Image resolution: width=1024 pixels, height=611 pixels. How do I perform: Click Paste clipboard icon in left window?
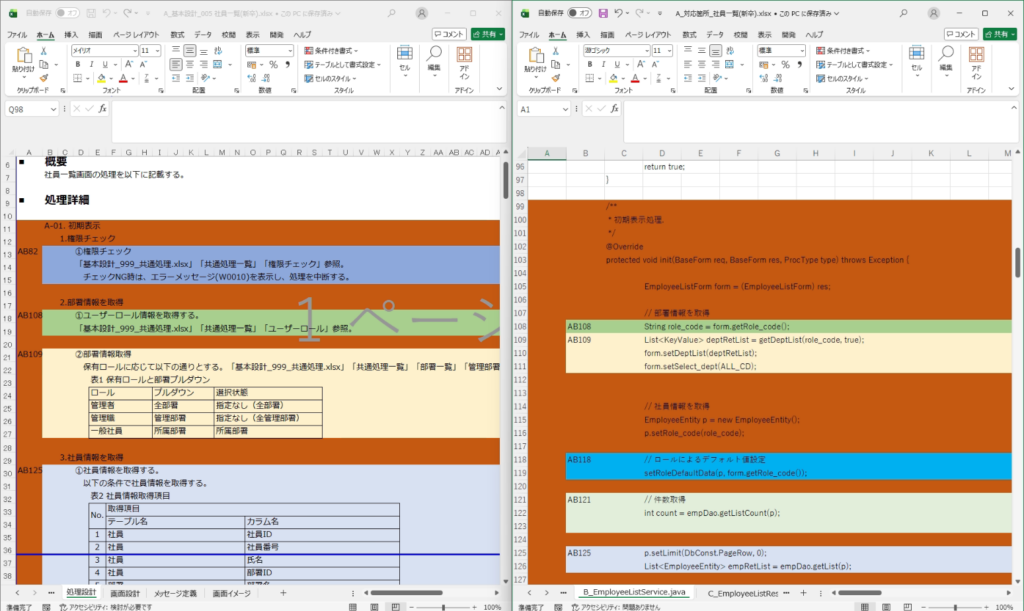click(x=24, y=57)
